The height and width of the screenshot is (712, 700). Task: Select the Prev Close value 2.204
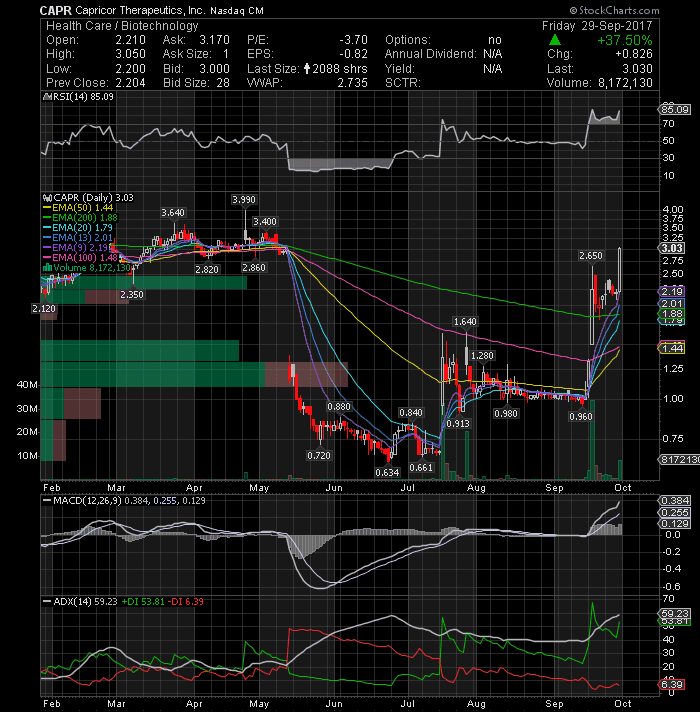130,83
